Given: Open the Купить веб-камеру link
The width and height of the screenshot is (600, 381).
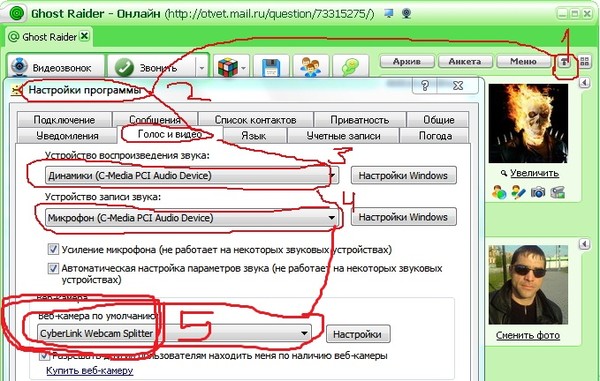Looking at the screenshot, I should (x=90, y=371).
